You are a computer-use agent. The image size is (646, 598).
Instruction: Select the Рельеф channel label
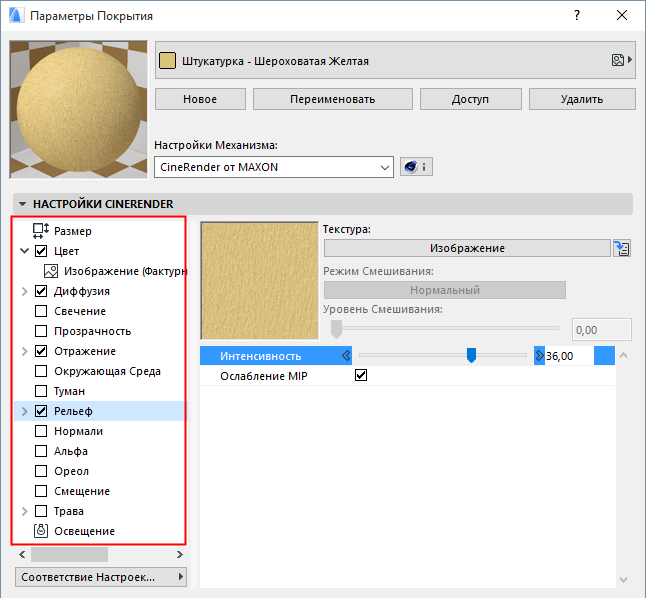pyautogui.click(x=73, y=411)
